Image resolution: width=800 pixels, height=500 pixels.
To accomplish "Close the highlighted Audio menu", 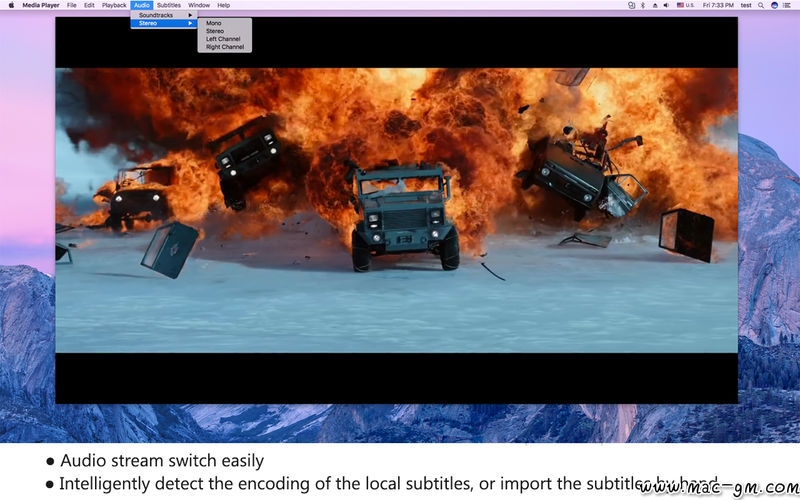I will (141, 5).
